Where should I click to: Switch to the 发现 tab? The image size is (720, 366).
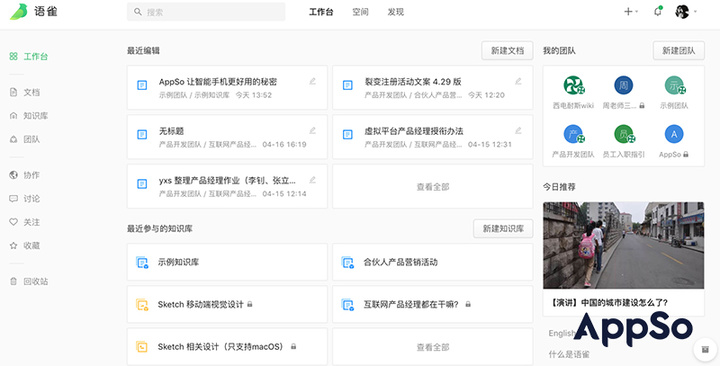(x=395, y=12)
